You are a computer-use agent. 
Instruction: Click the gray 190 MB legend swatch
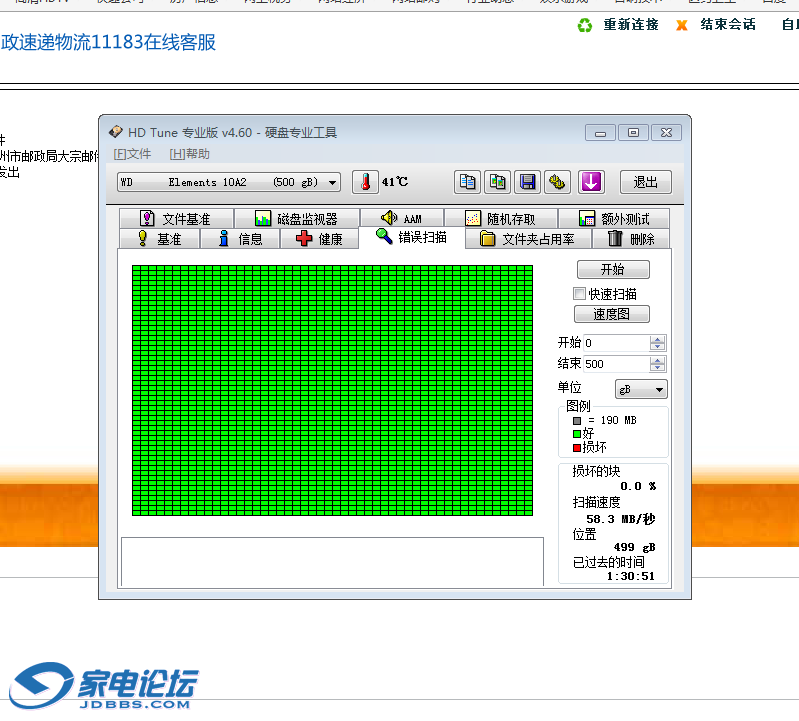click(x=577, y=421)
